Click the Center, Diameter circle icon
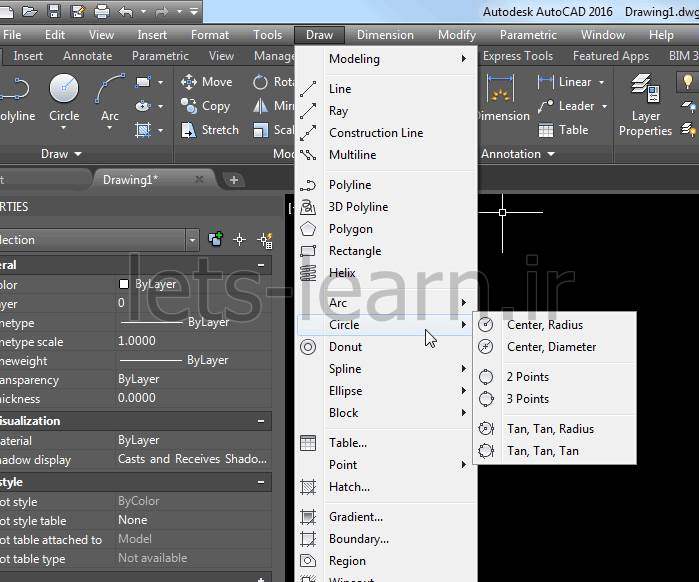The width and height of the screenshot is (699, 582). (485, 346)
